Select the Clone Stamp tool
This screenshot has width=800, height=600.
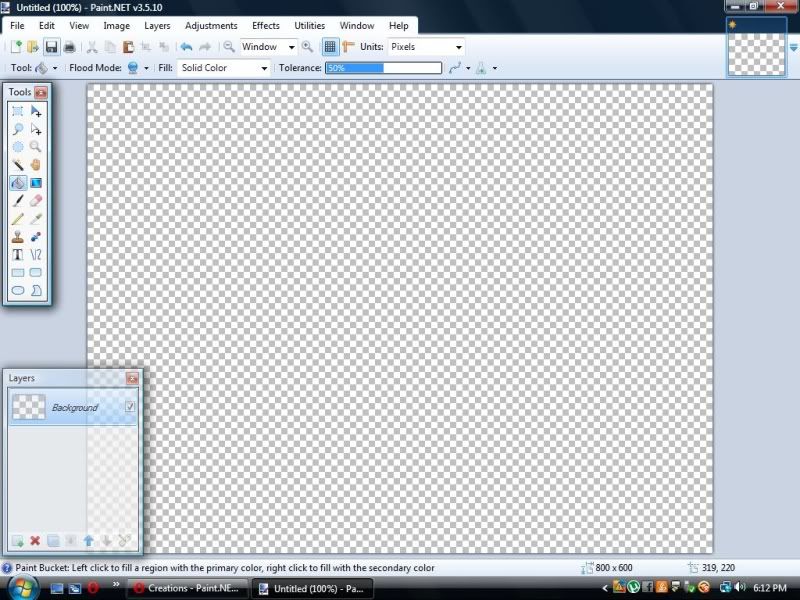point(18,237)
